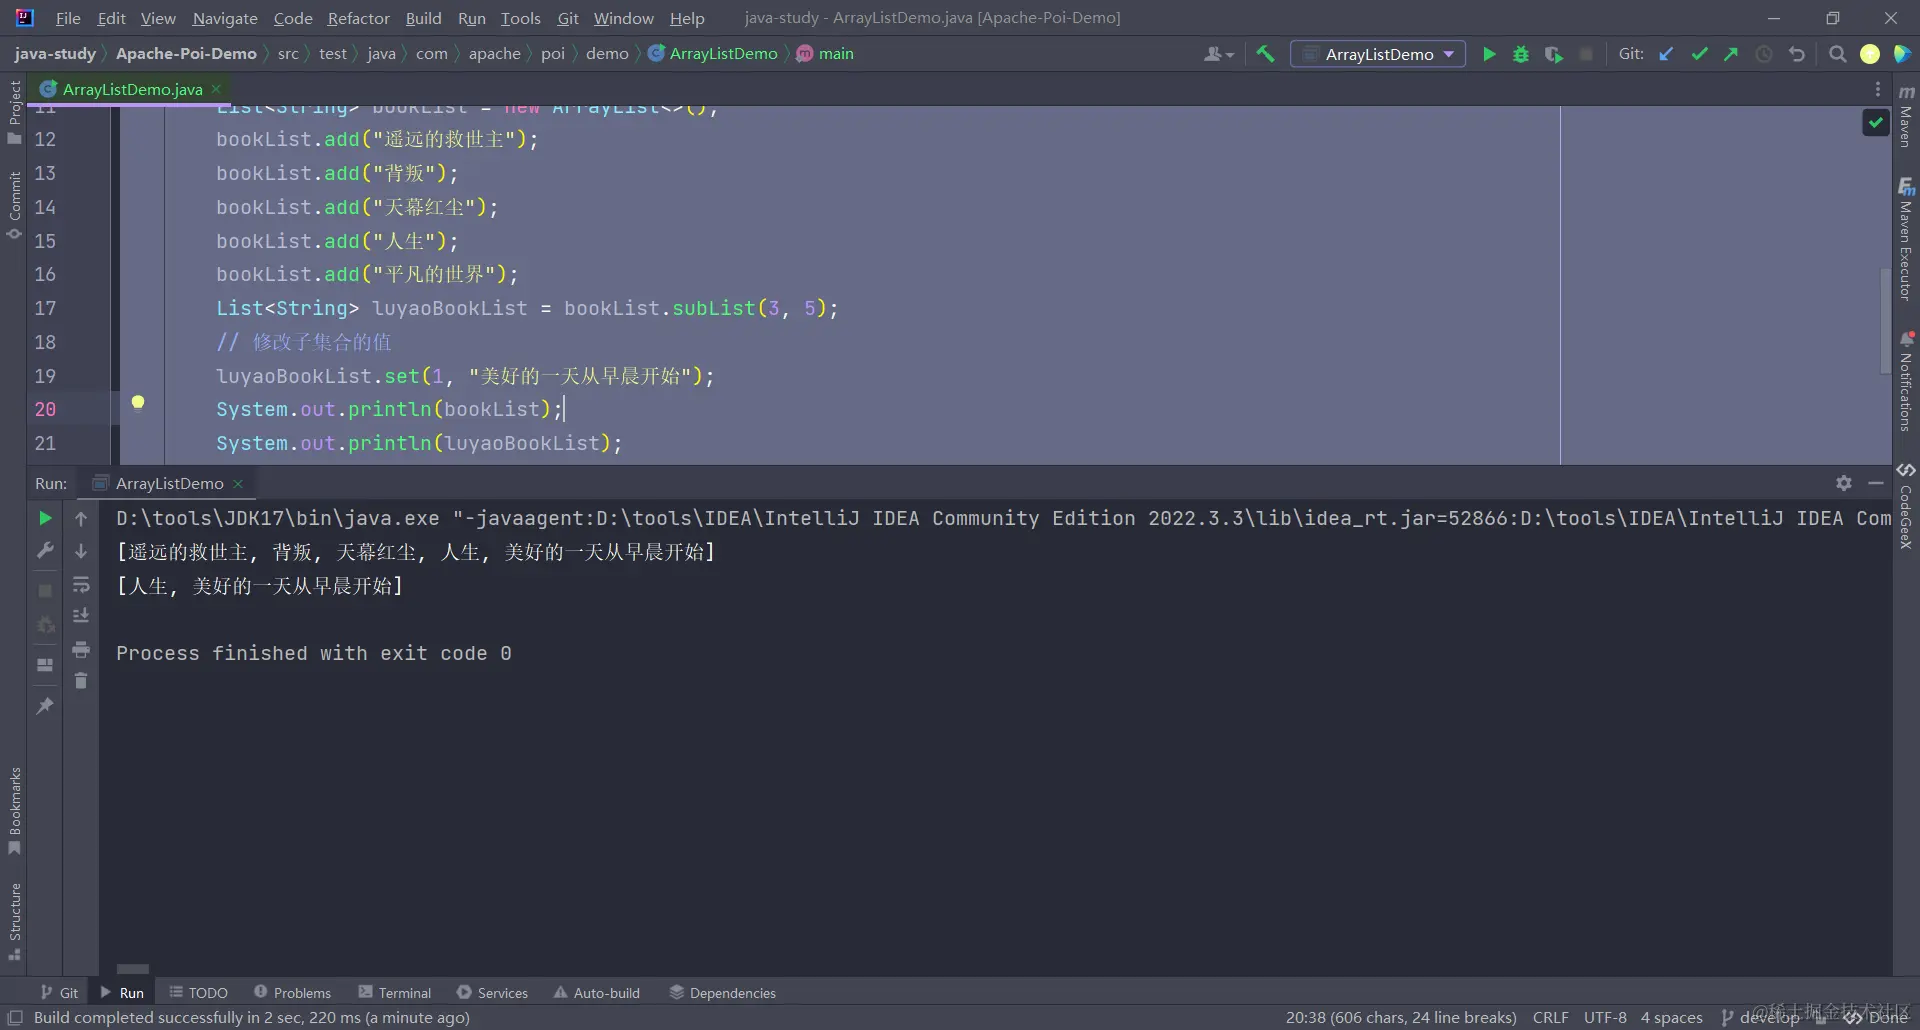Open the Terminal tool window
Screen dimensions: 1920x1030
pyautogui.click(x=395, y=992)
